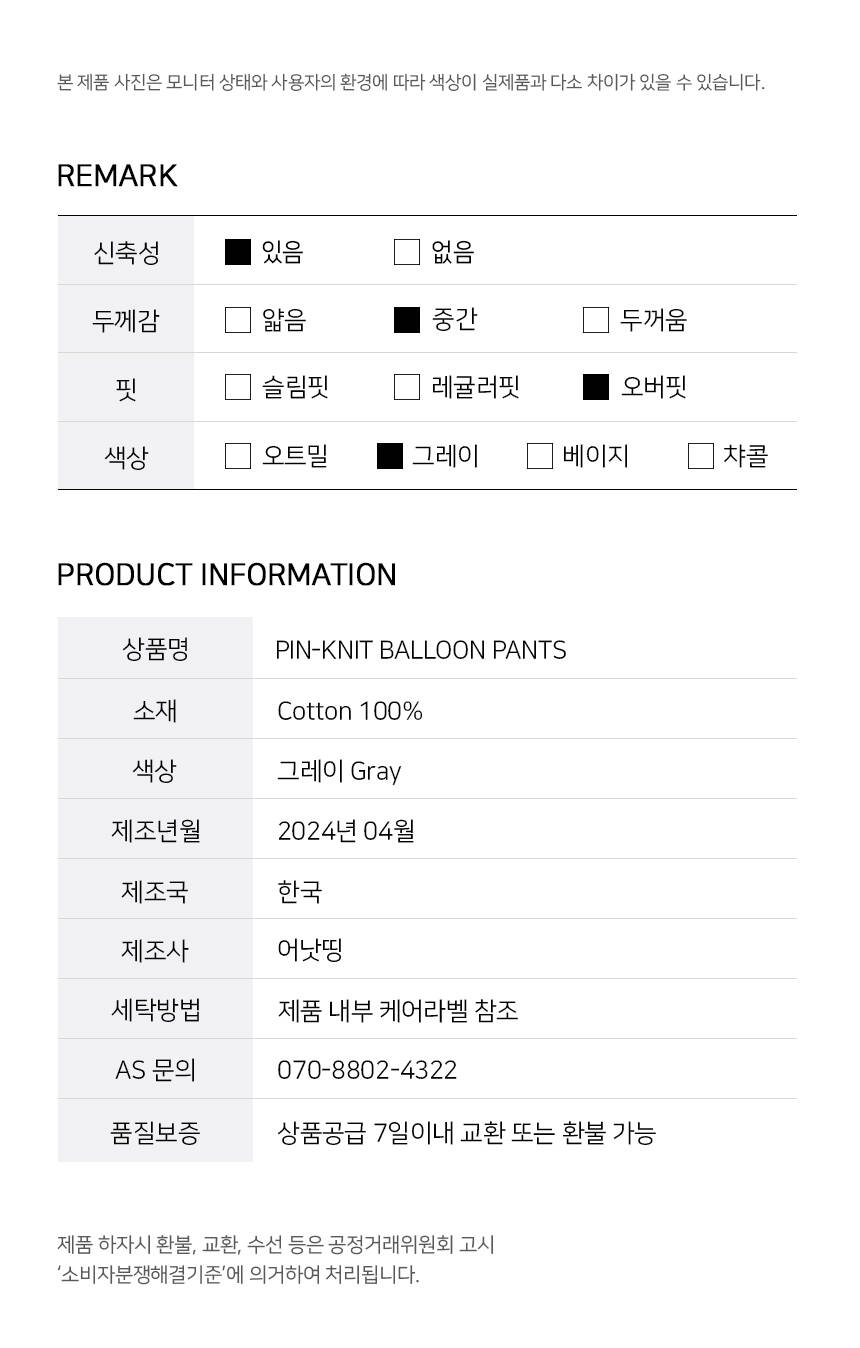This screenshot has height=1348, width=860.
Task: Toggle the 오버핏 fit checkbox
Action: (x=596, y=387)
